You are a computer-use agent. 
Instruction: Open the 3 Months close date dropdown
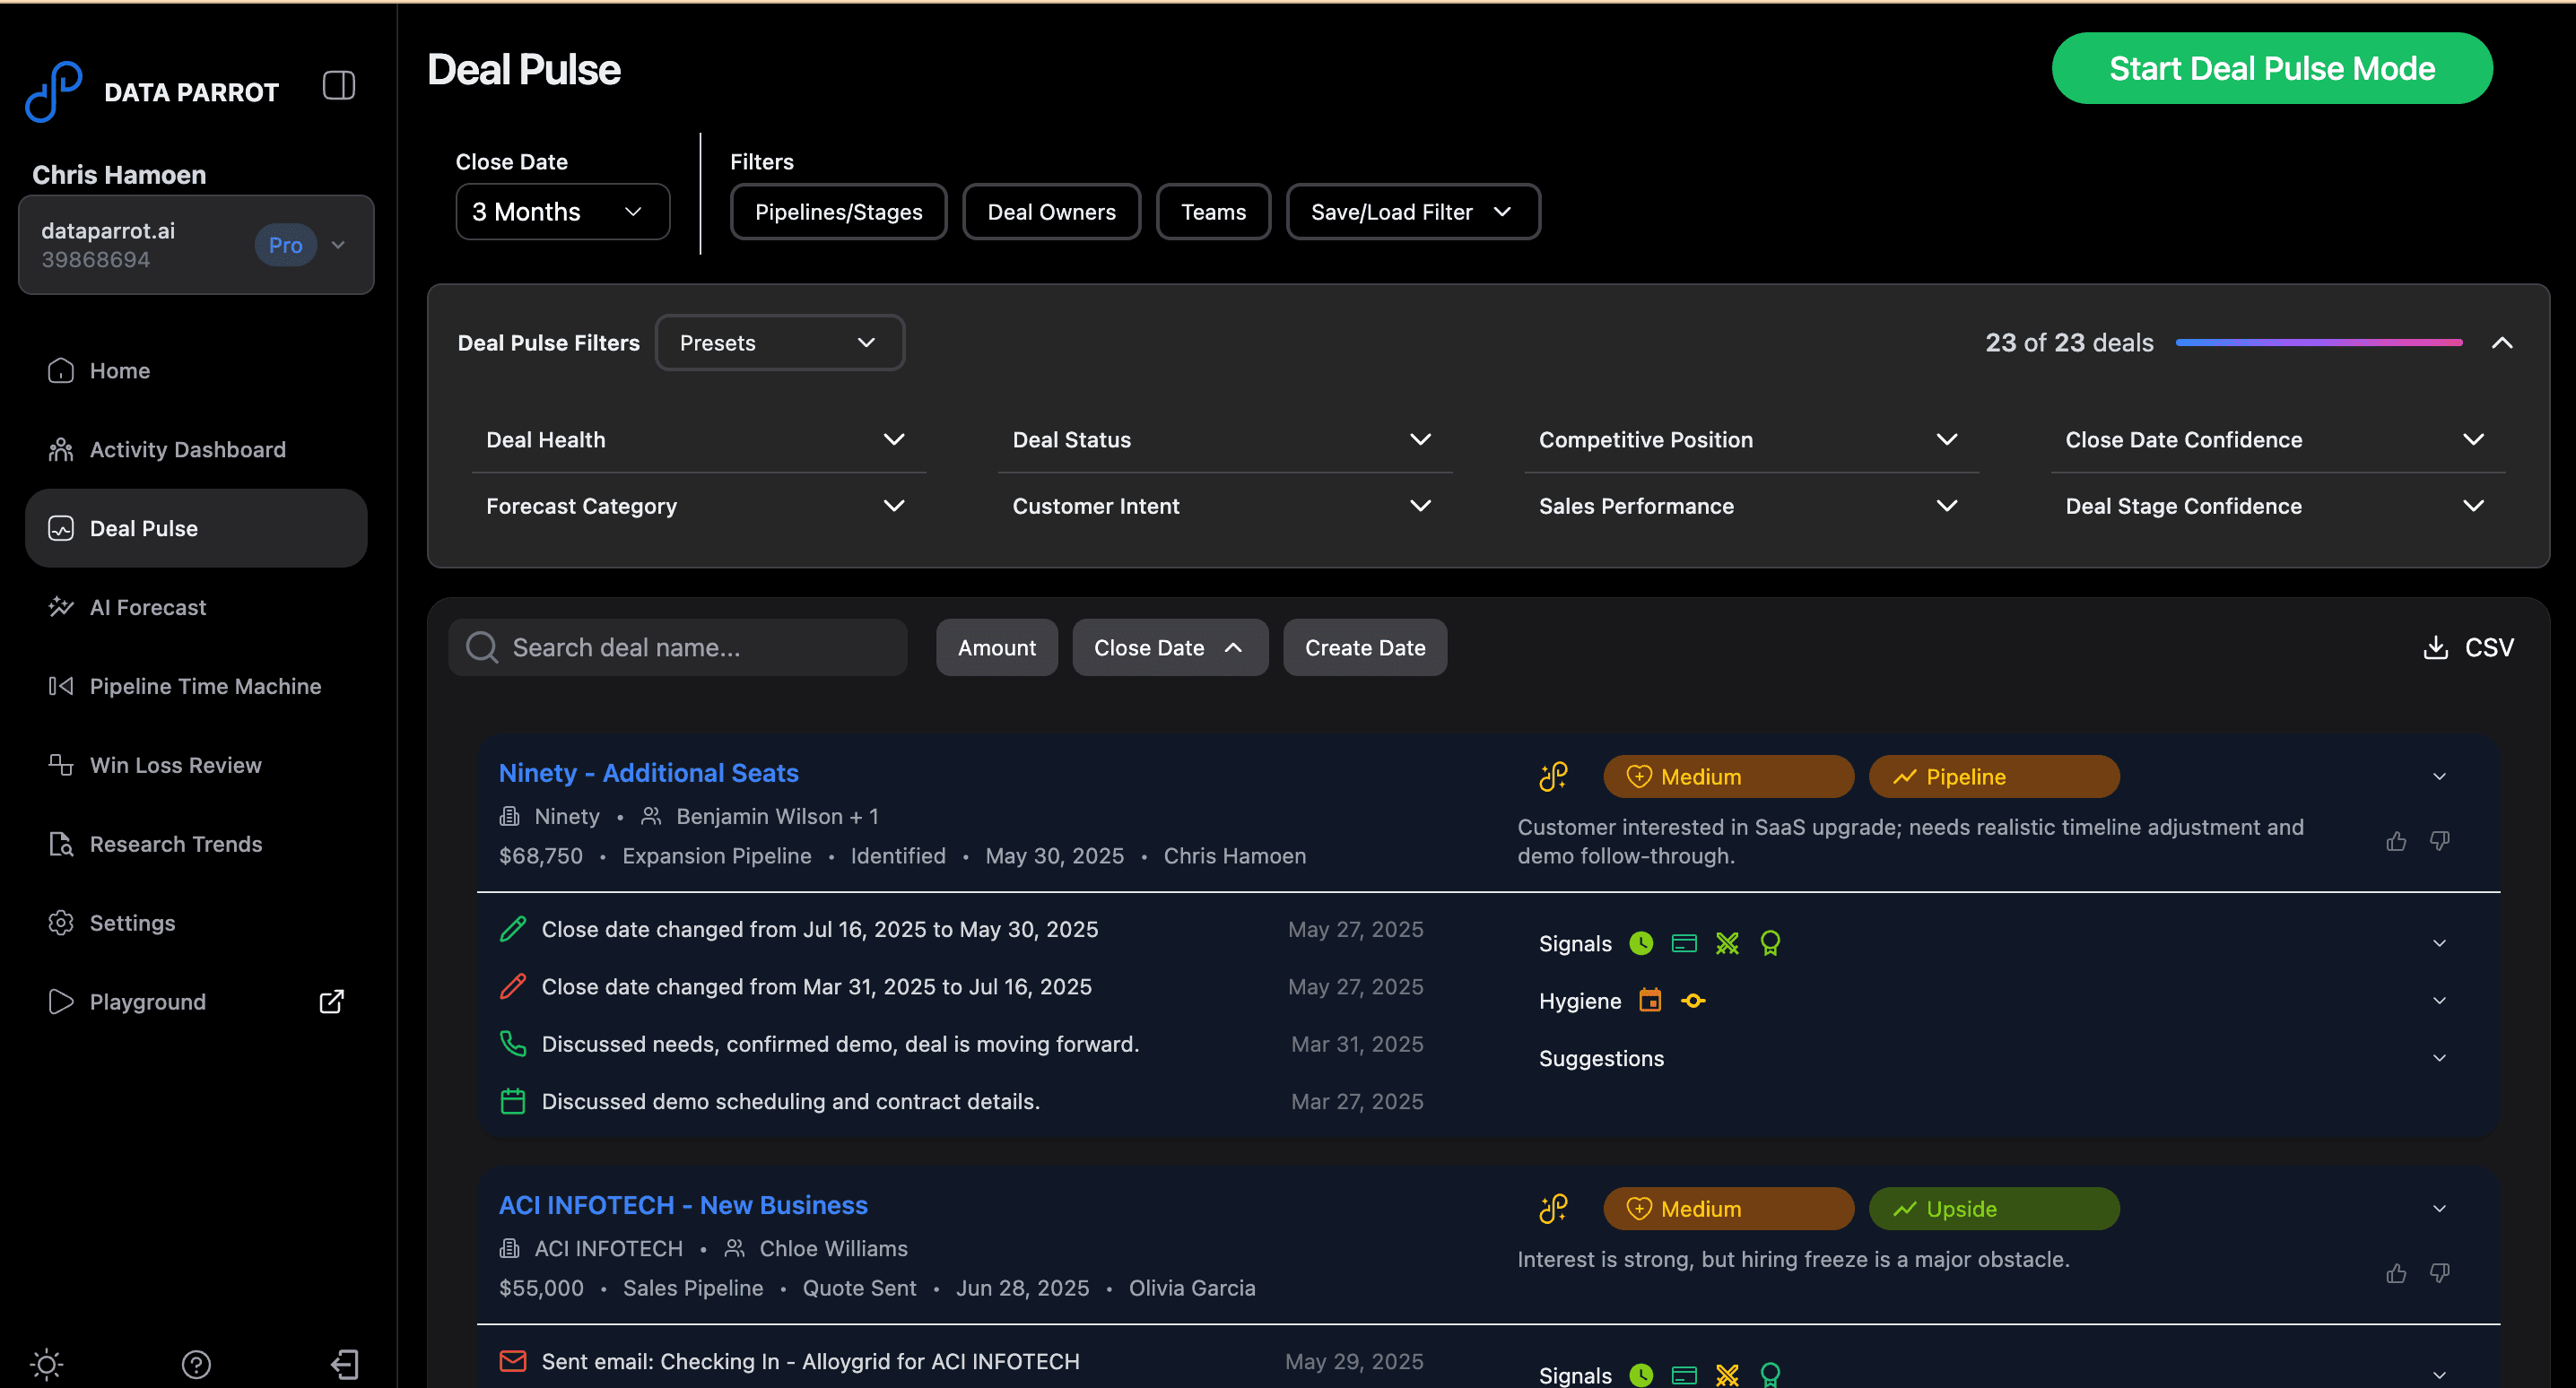[x=562, y=211]
